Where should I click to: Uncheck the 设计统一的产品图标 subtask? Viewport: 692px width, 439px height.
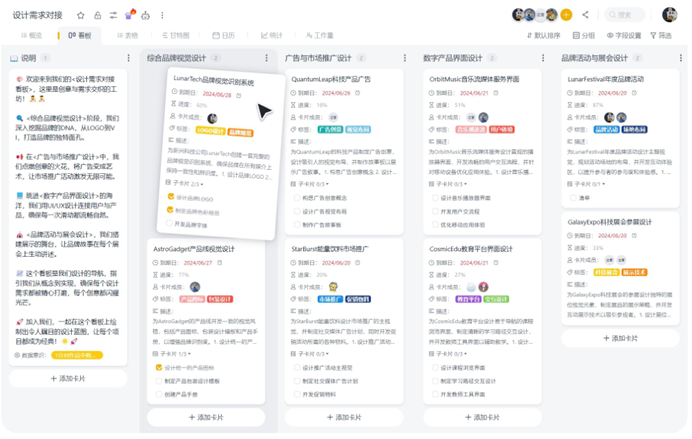coord(159,368)
